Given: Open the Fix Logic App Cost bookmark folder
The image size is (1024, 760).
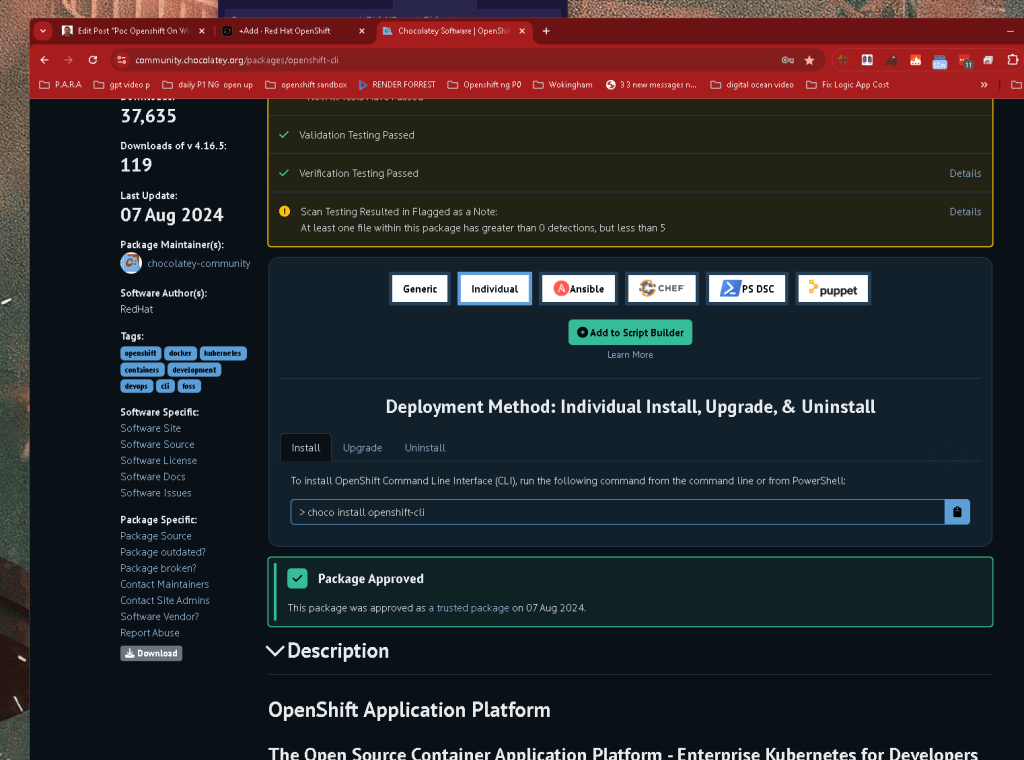Looking at the screenshot, I should coord(847,85).
